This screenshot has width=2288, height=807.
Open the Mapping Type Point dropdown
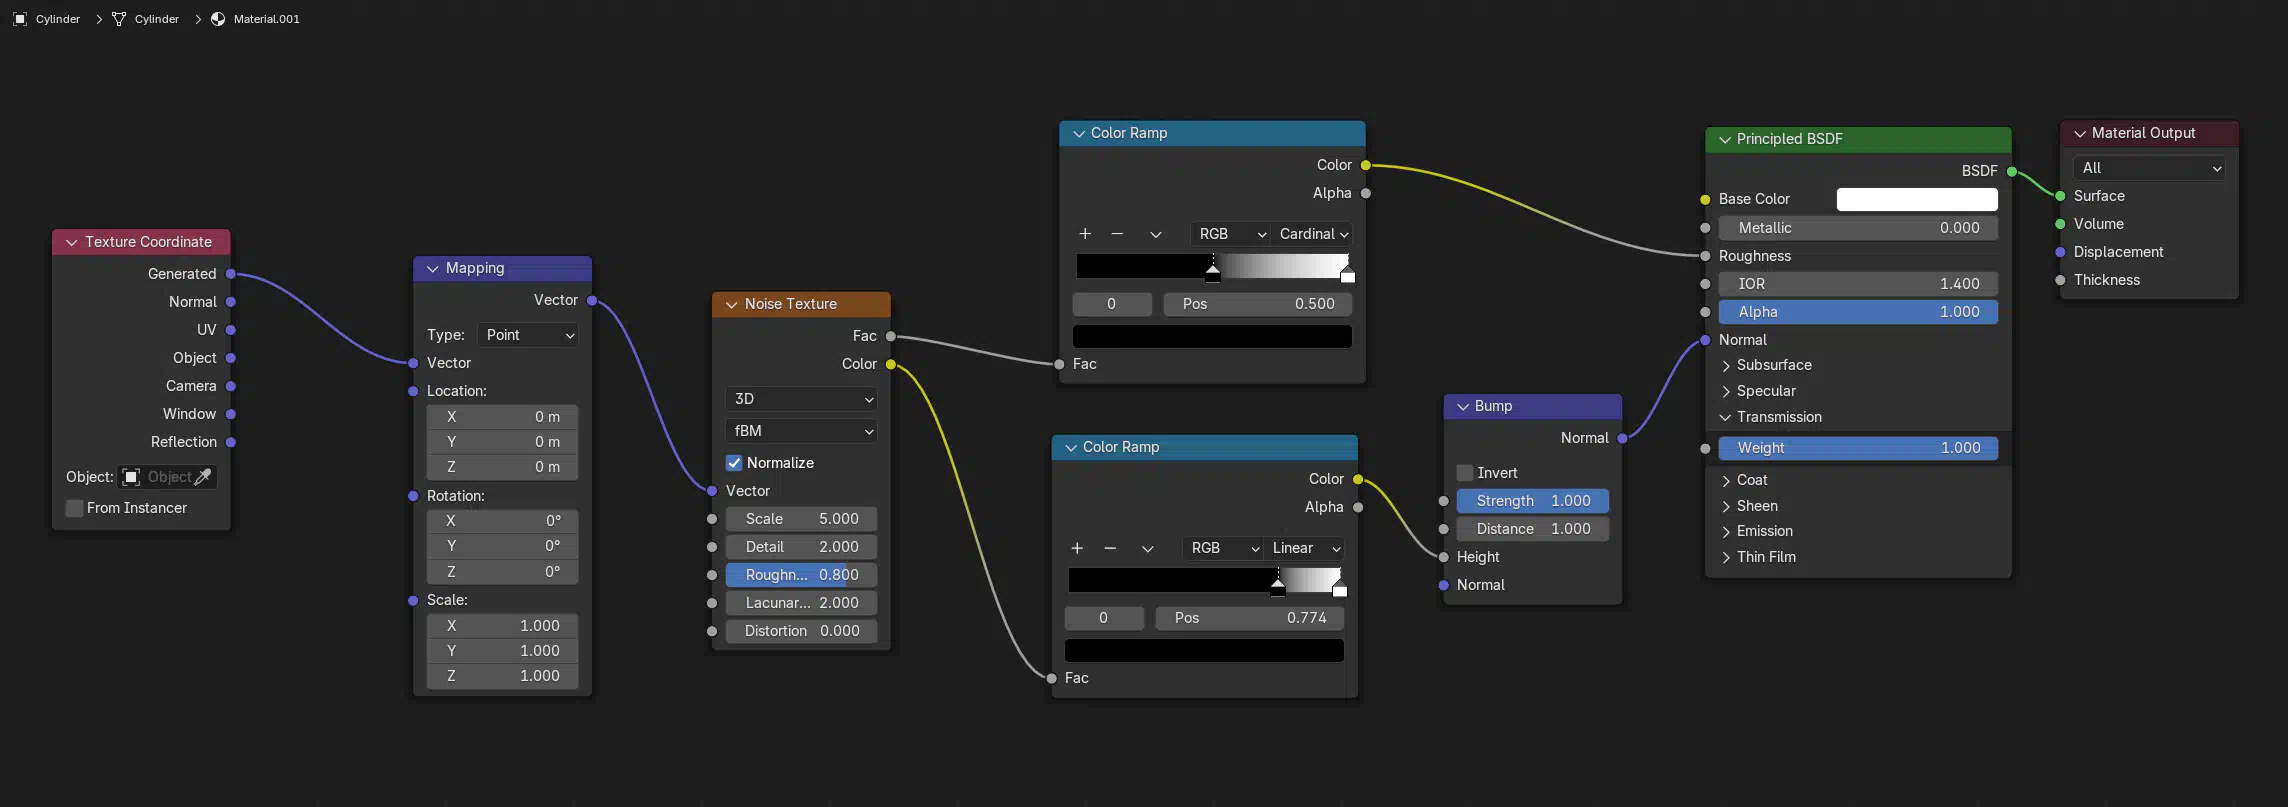pos(528,335)
